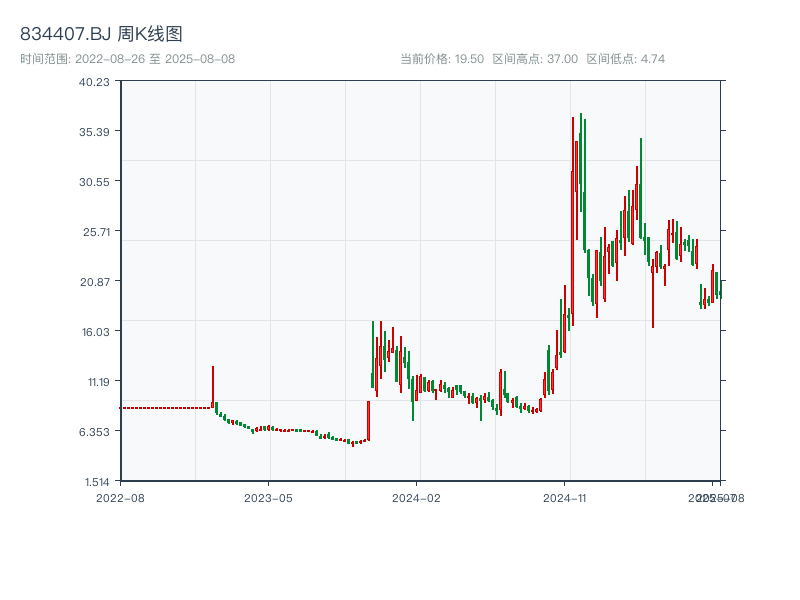
Task: Click the x-axis label 2024-11
Action: pos(564,498)
